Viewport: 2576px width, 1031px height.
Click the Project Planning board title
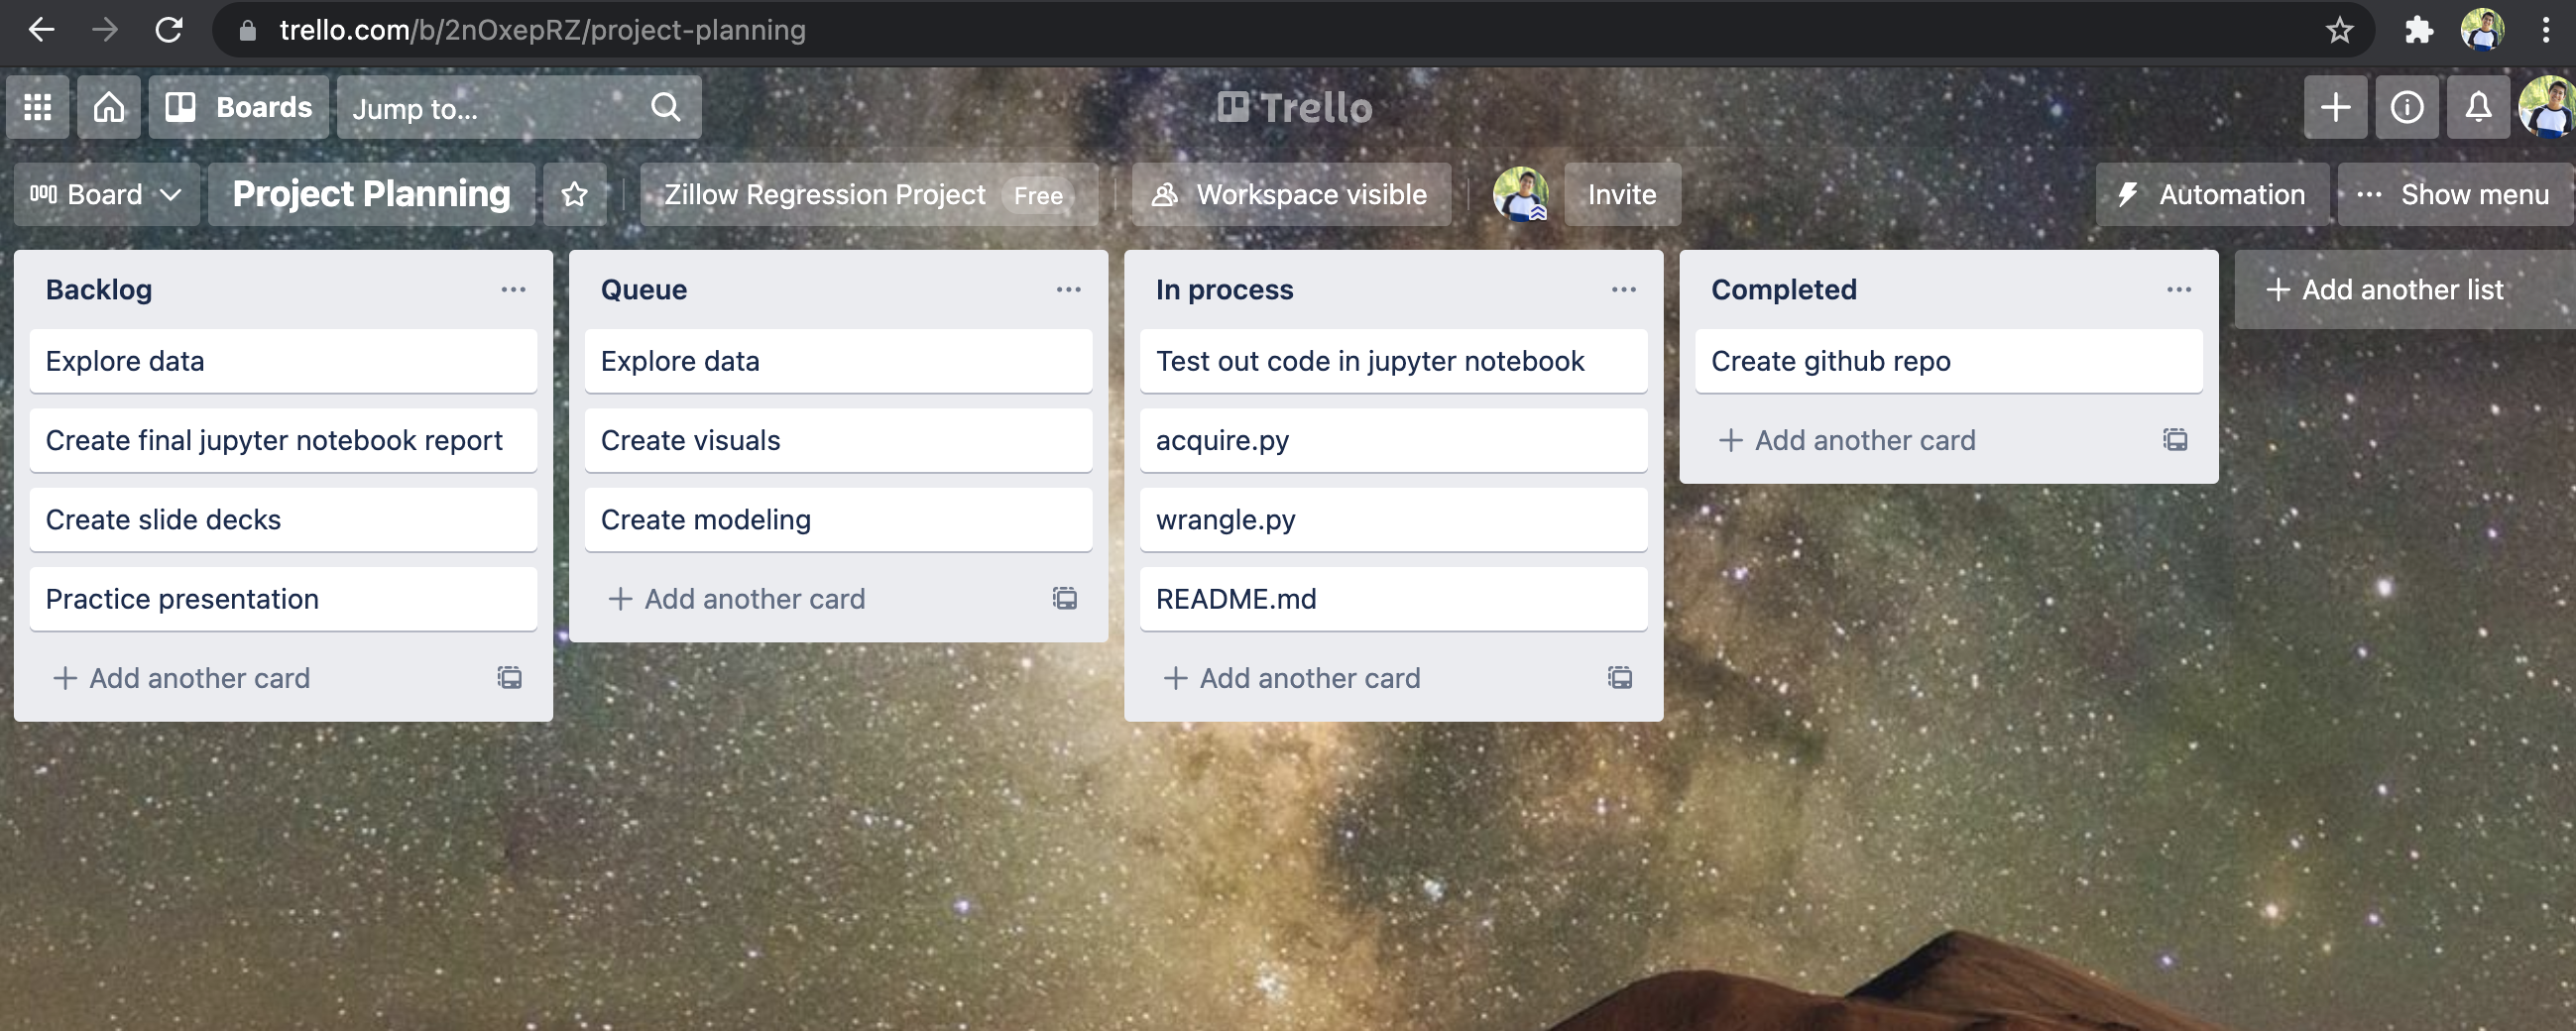[x=372, y=194]
